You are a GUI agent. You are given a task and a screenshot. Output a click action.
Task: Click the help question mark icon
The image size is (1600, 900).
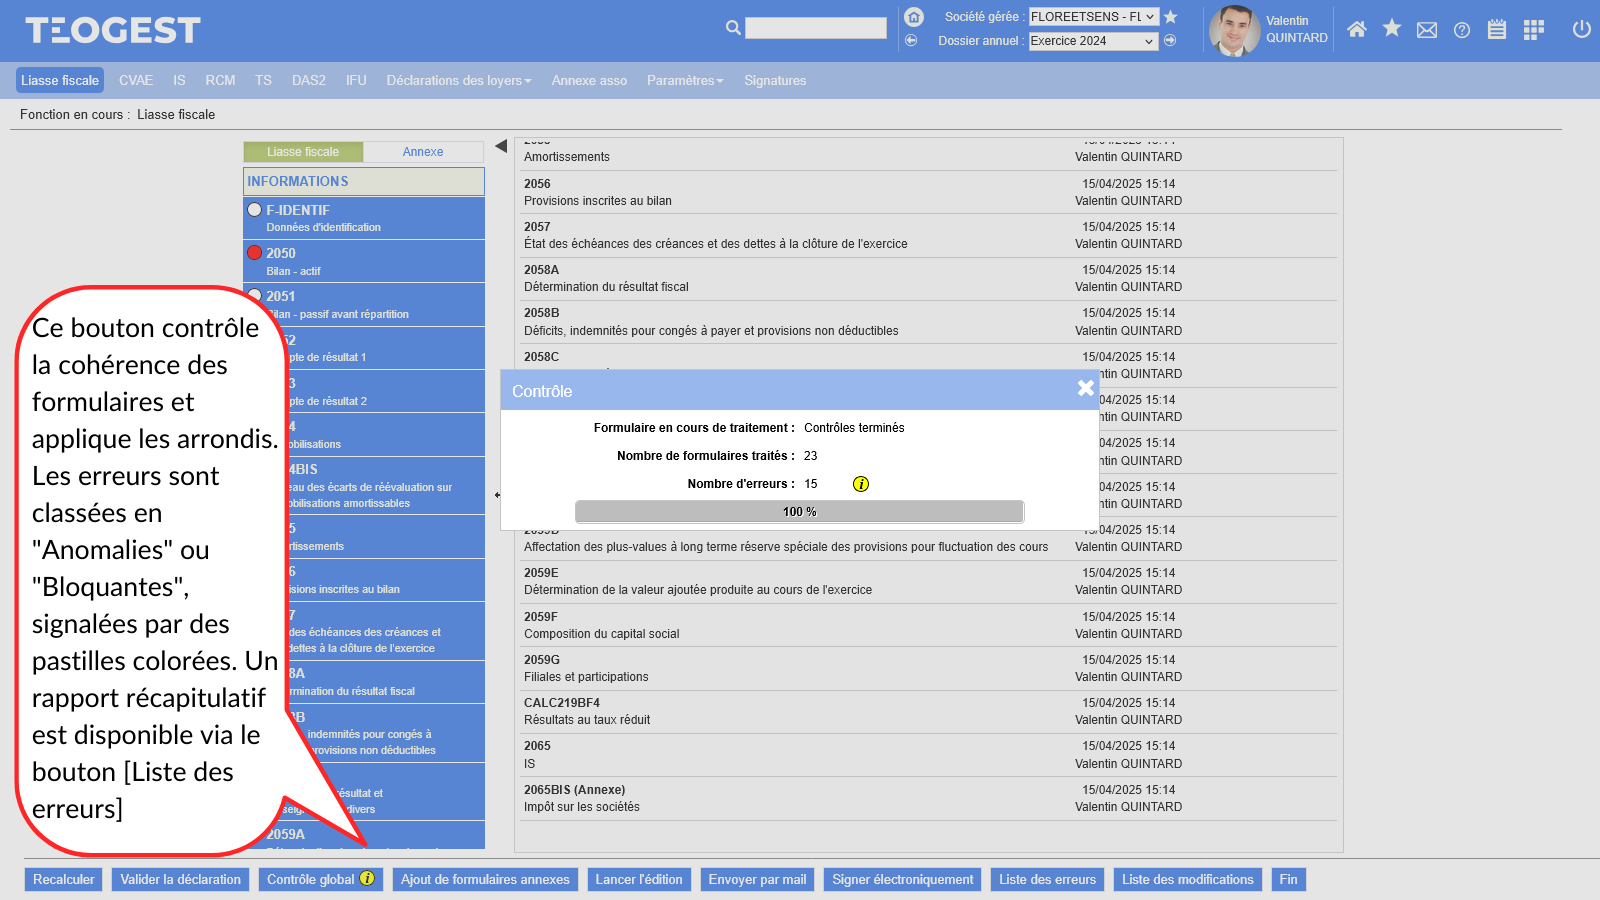[1462, 30]
